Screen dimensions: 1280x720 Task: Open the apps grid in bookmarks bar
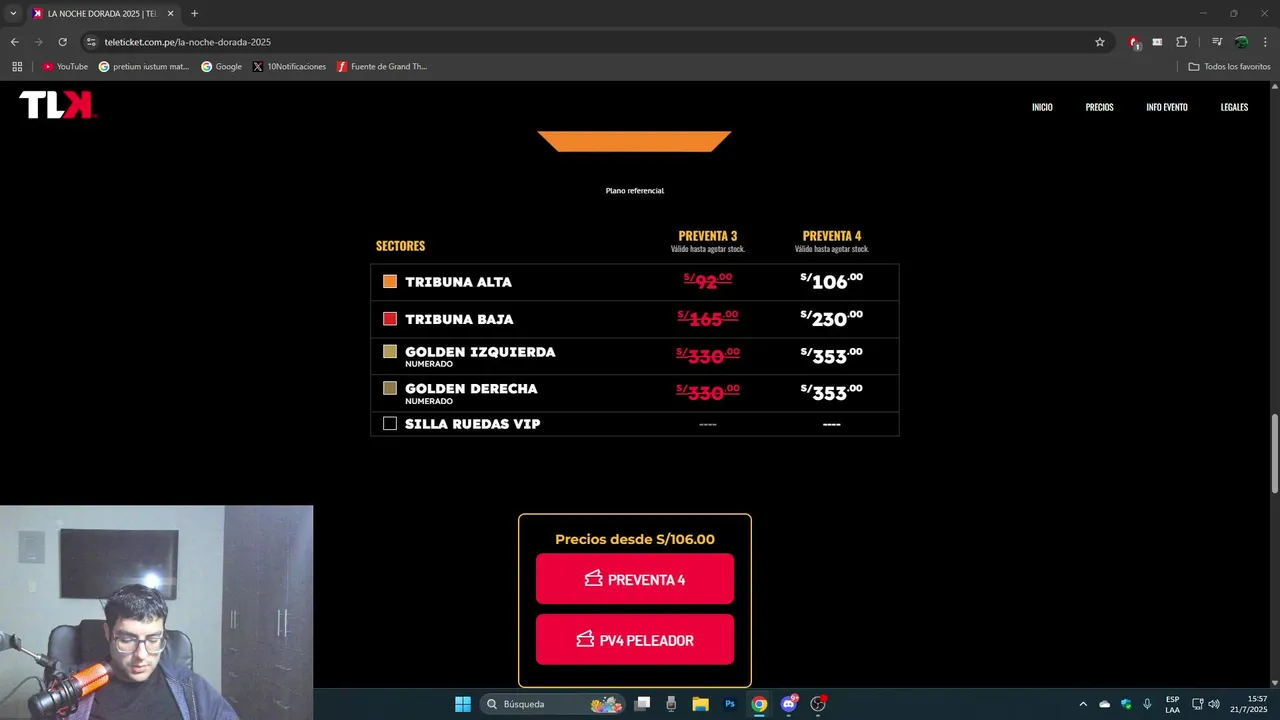[17, 67]
